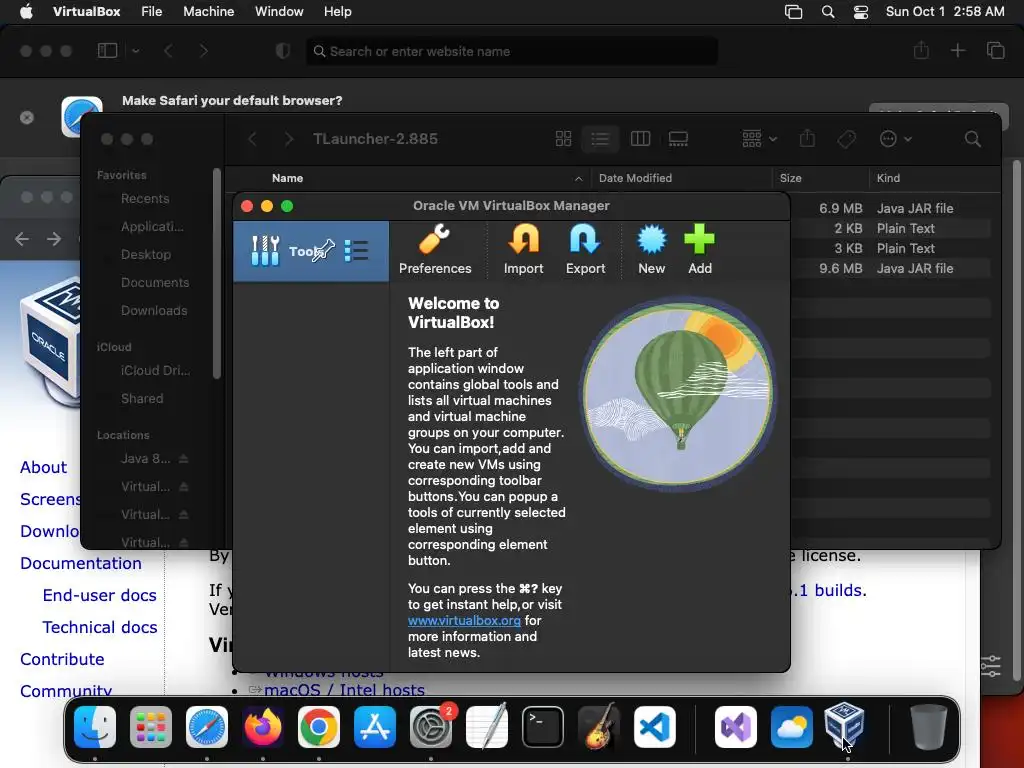This screenshot has width=1024, height=768.
Task: Open the Window menu
Action: (279, 12)
